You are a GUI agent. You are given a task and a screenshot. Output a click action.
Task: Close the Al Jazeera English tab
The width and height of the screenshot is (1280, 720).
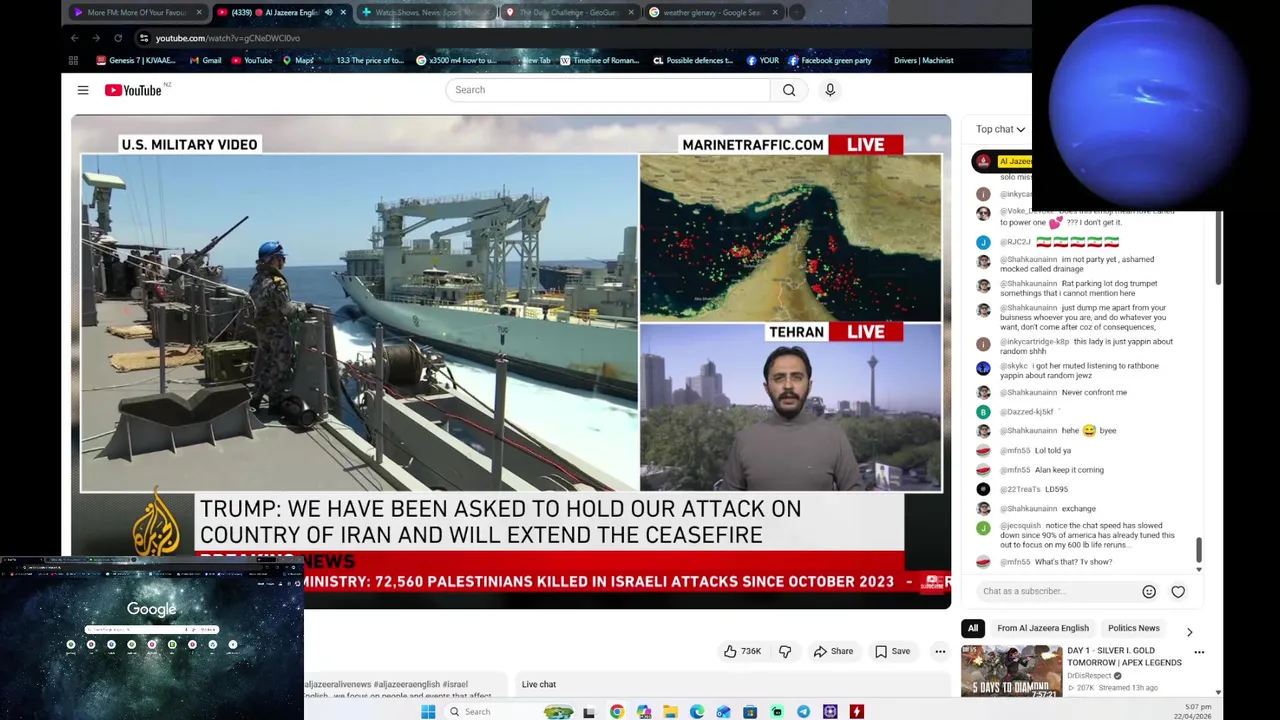(x=343, y=13)
